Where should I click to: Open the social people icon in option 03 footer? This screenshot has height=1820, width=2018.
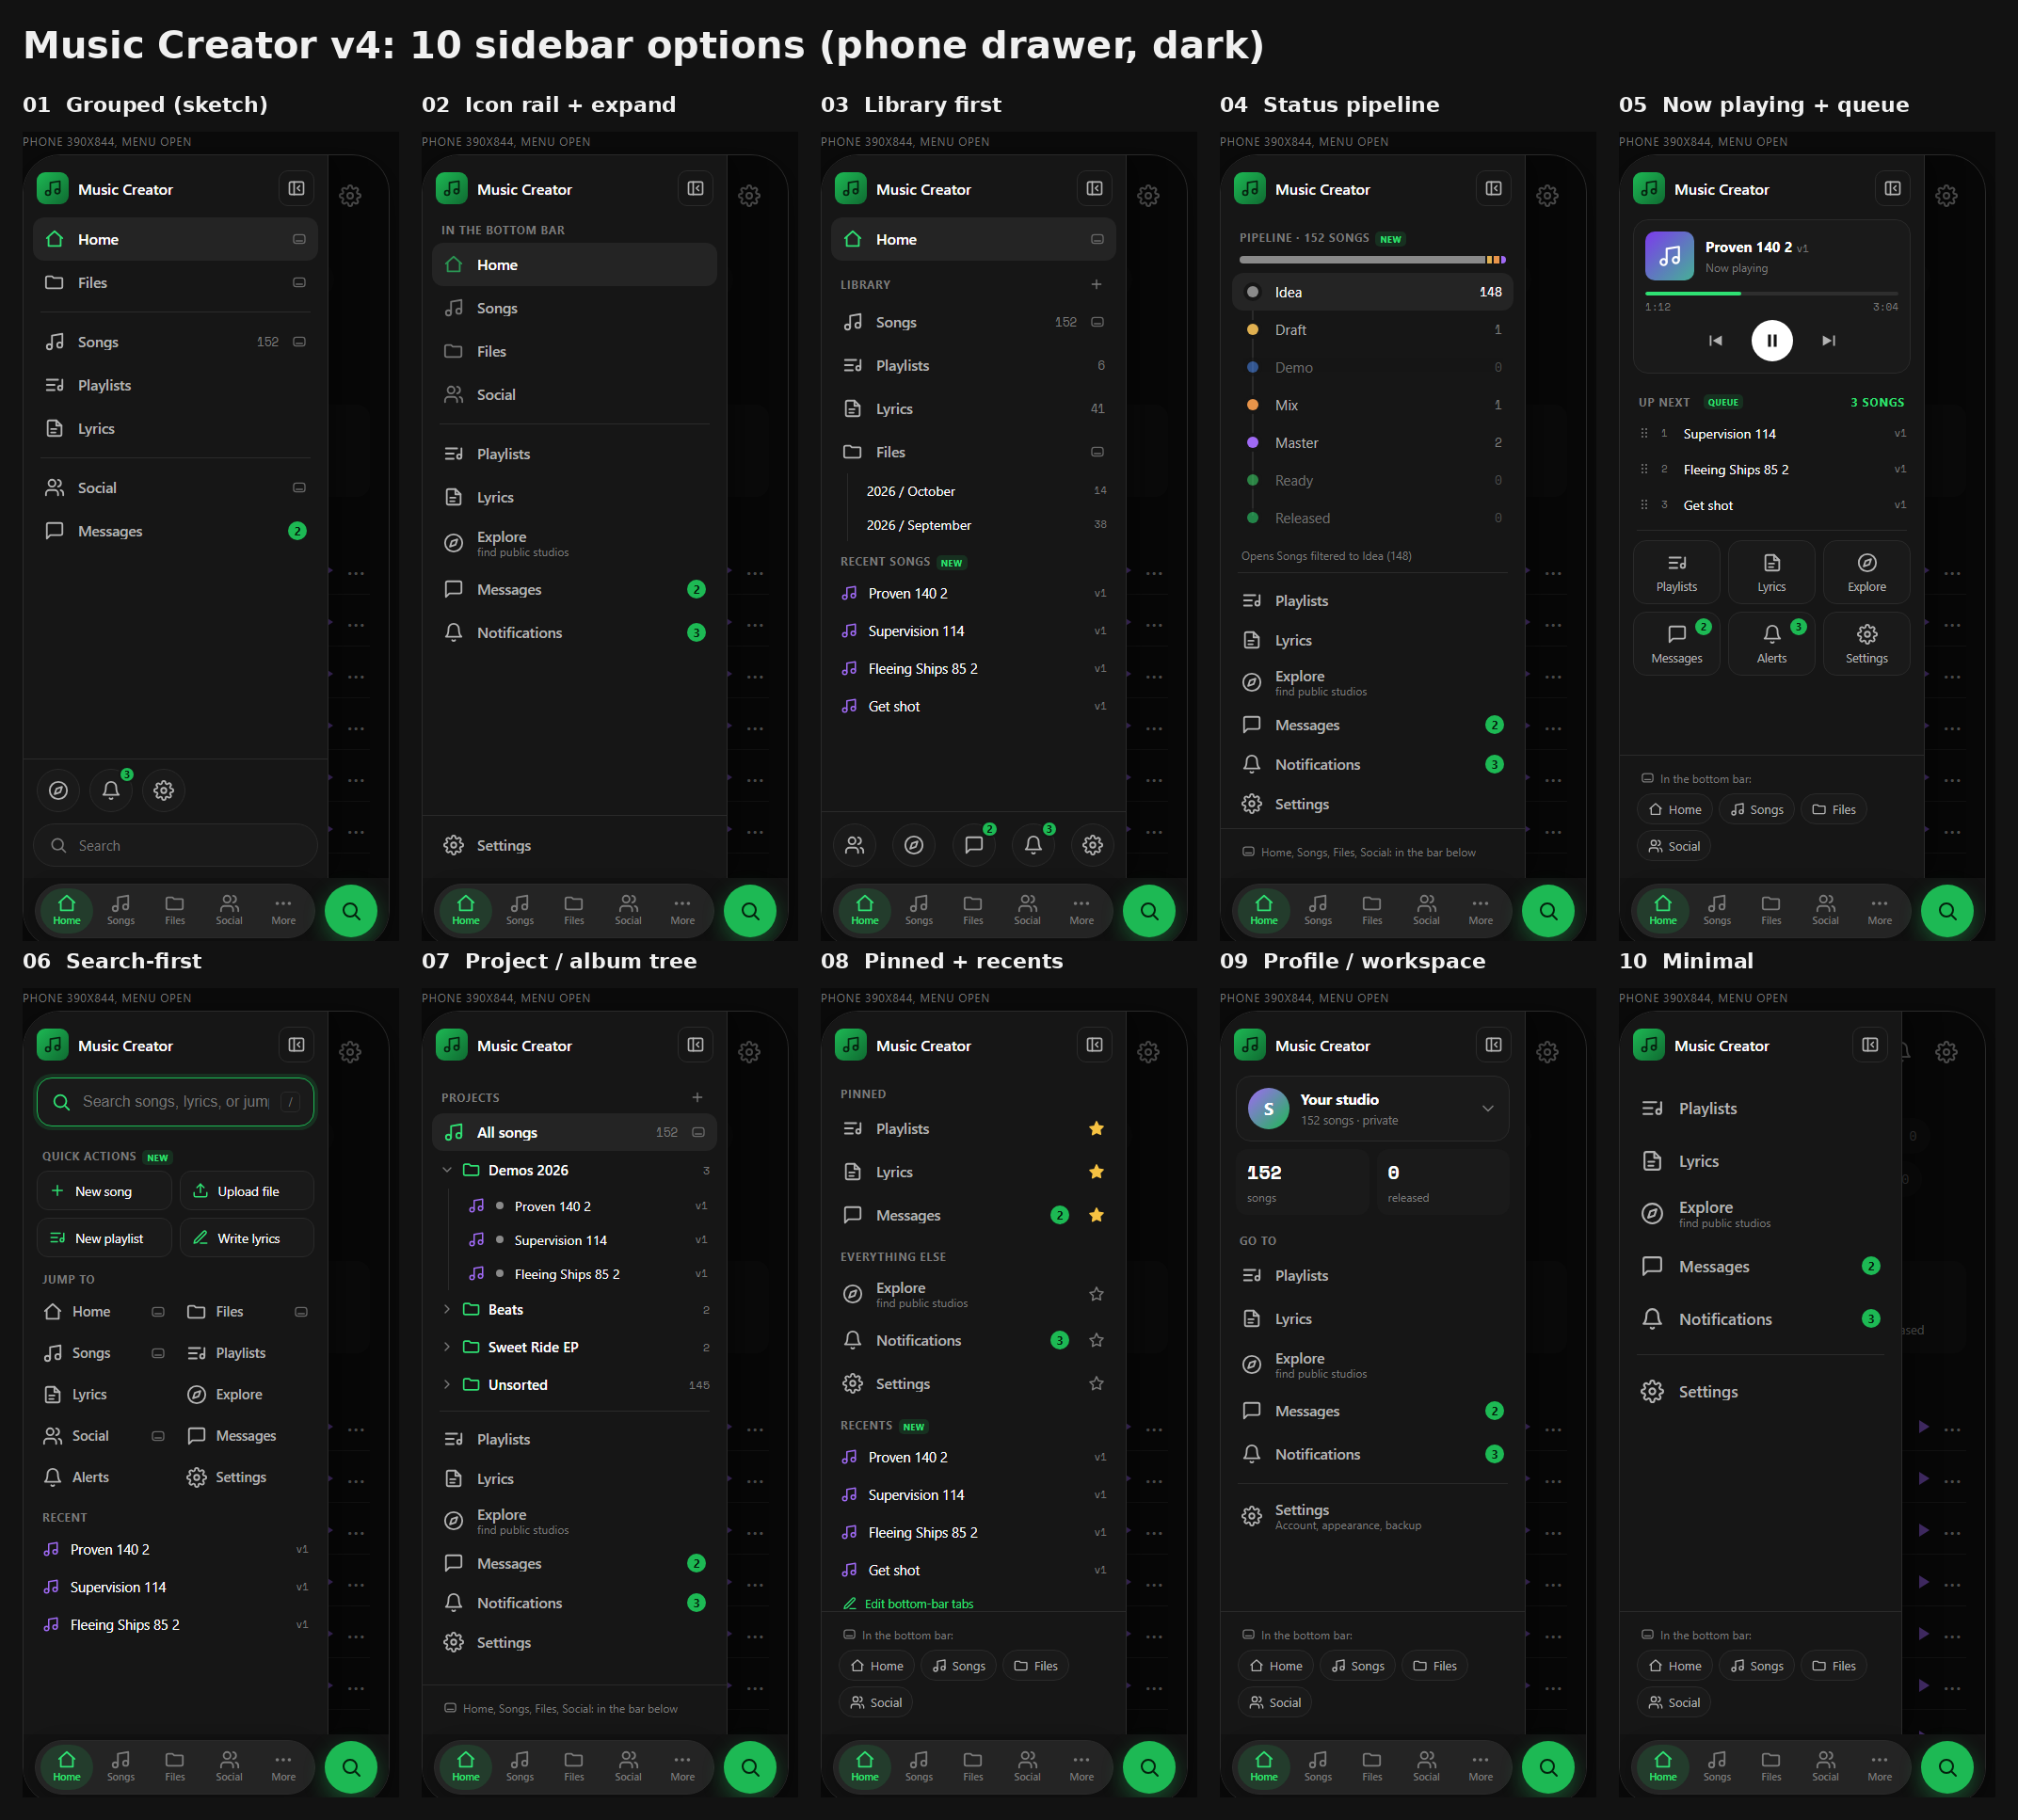(x=855, y=845)
